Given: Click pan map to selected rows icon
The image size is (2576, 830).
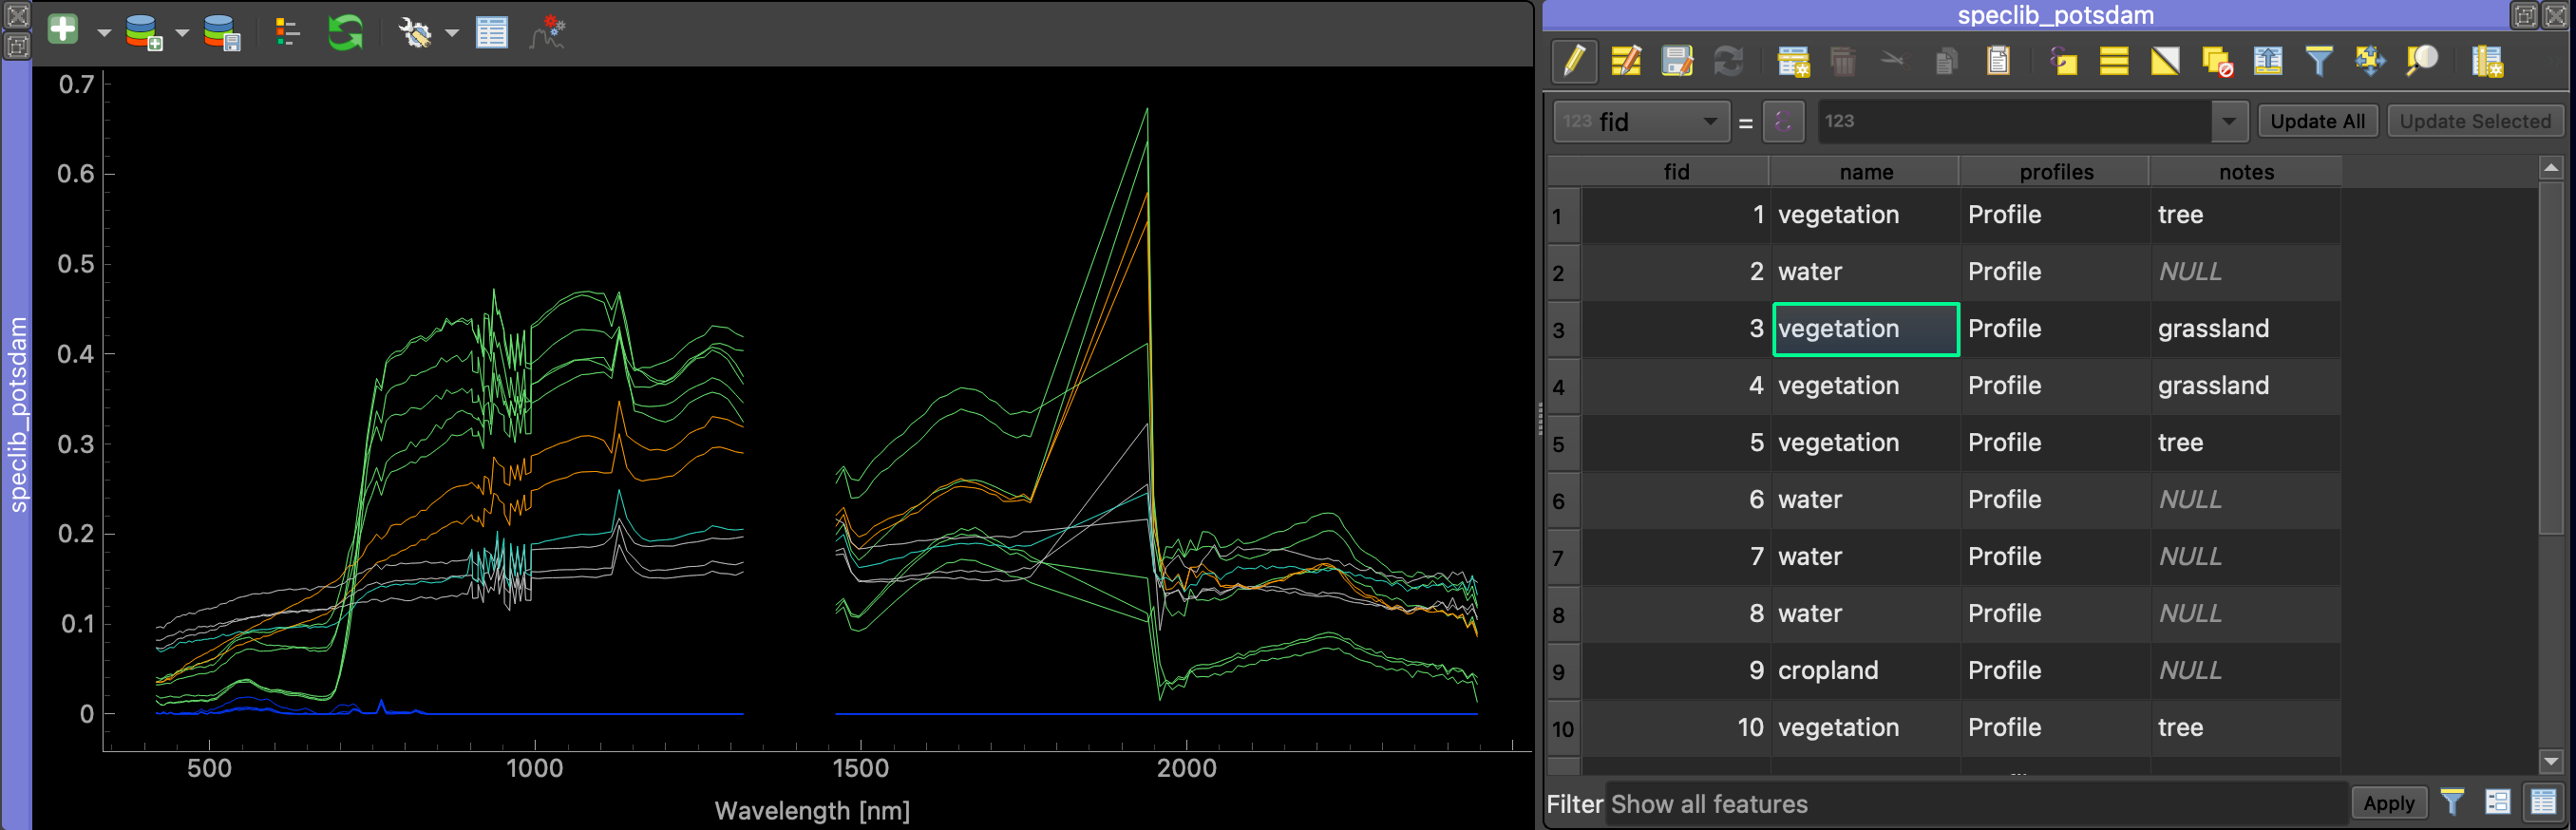Looking at the screenshot, I should coord(2370,61).
